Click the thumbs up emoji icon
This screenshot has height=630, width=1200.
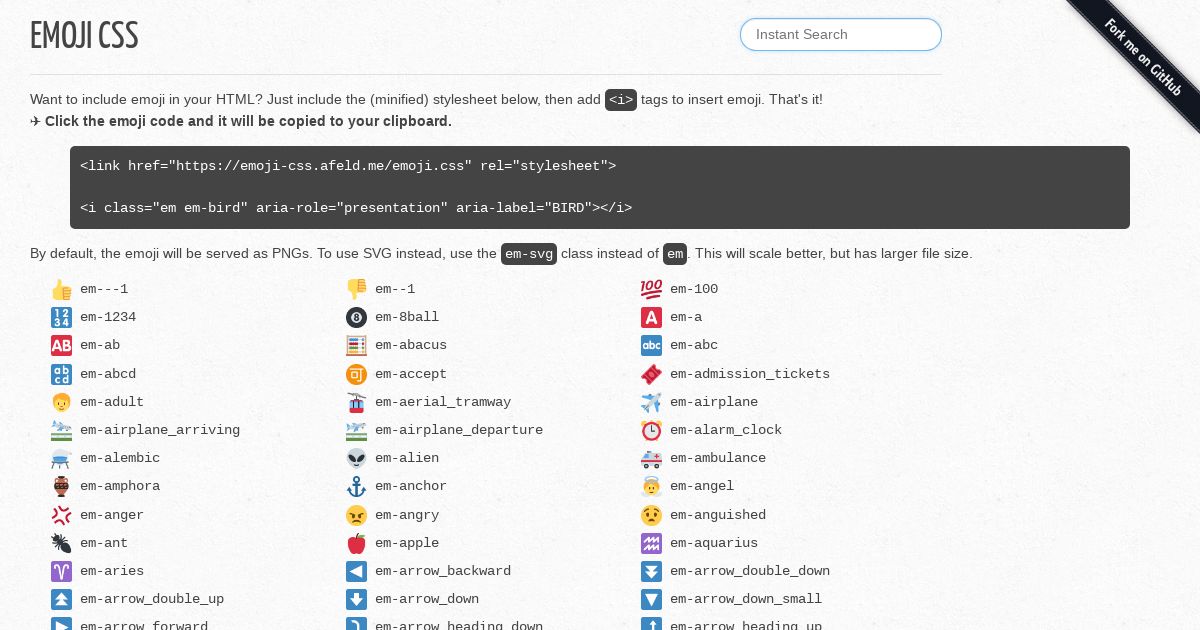pos(61,289)
